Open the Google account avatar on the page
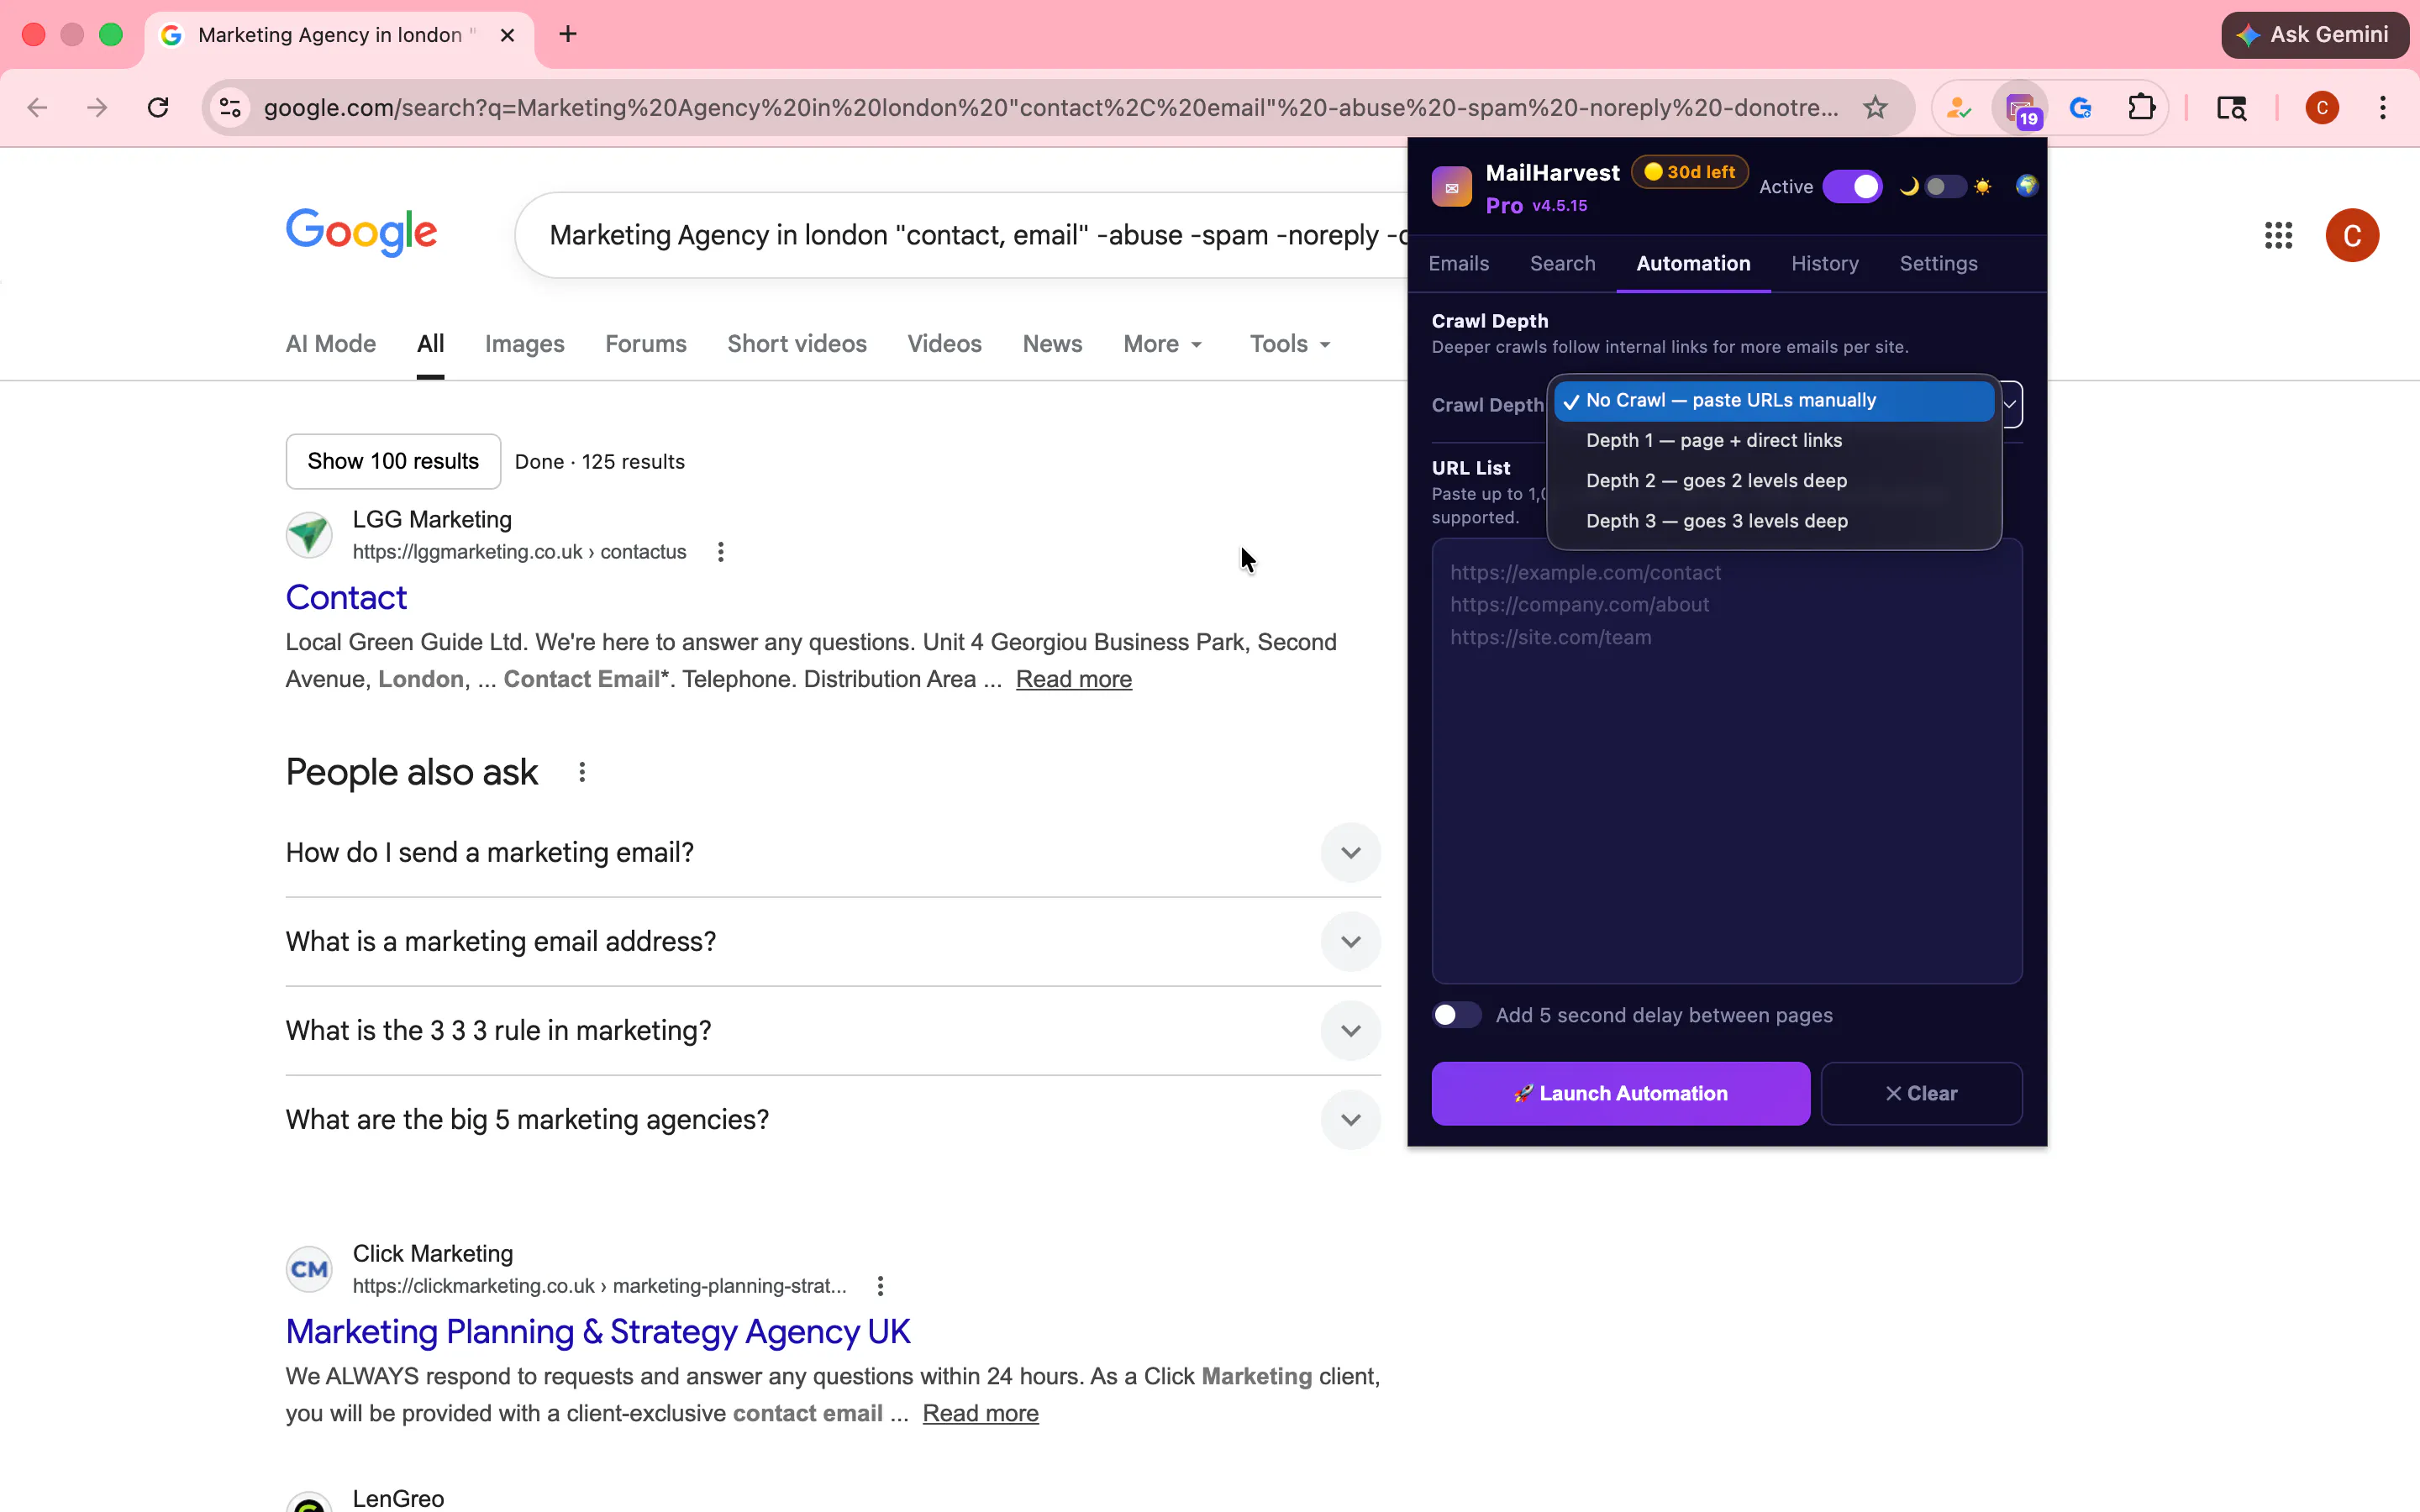This screenshot has height=1512, width=2420. pyautogui.click(x=2352, y=236)
